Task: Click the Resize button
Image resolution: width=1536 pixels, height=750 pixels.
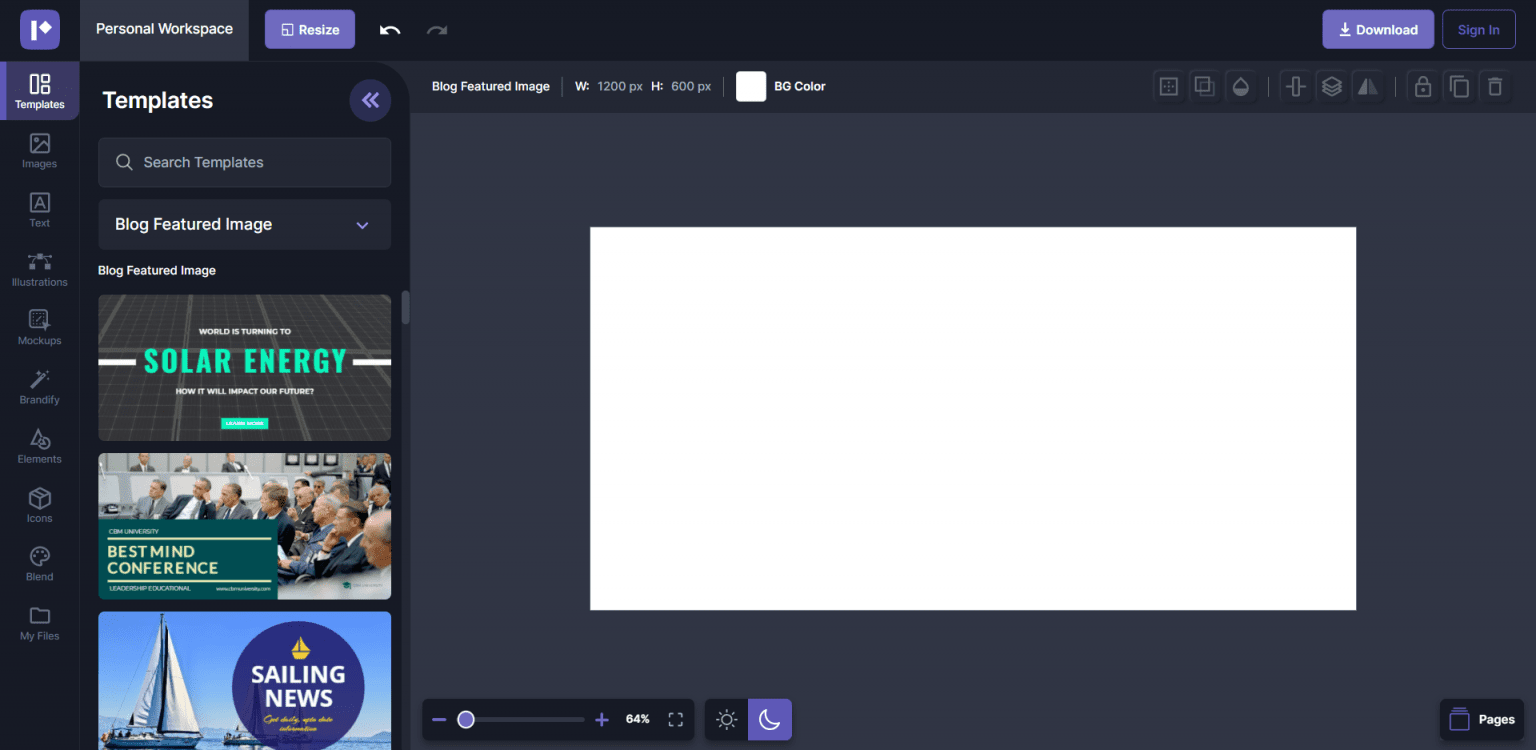Action: pos(310,30)
